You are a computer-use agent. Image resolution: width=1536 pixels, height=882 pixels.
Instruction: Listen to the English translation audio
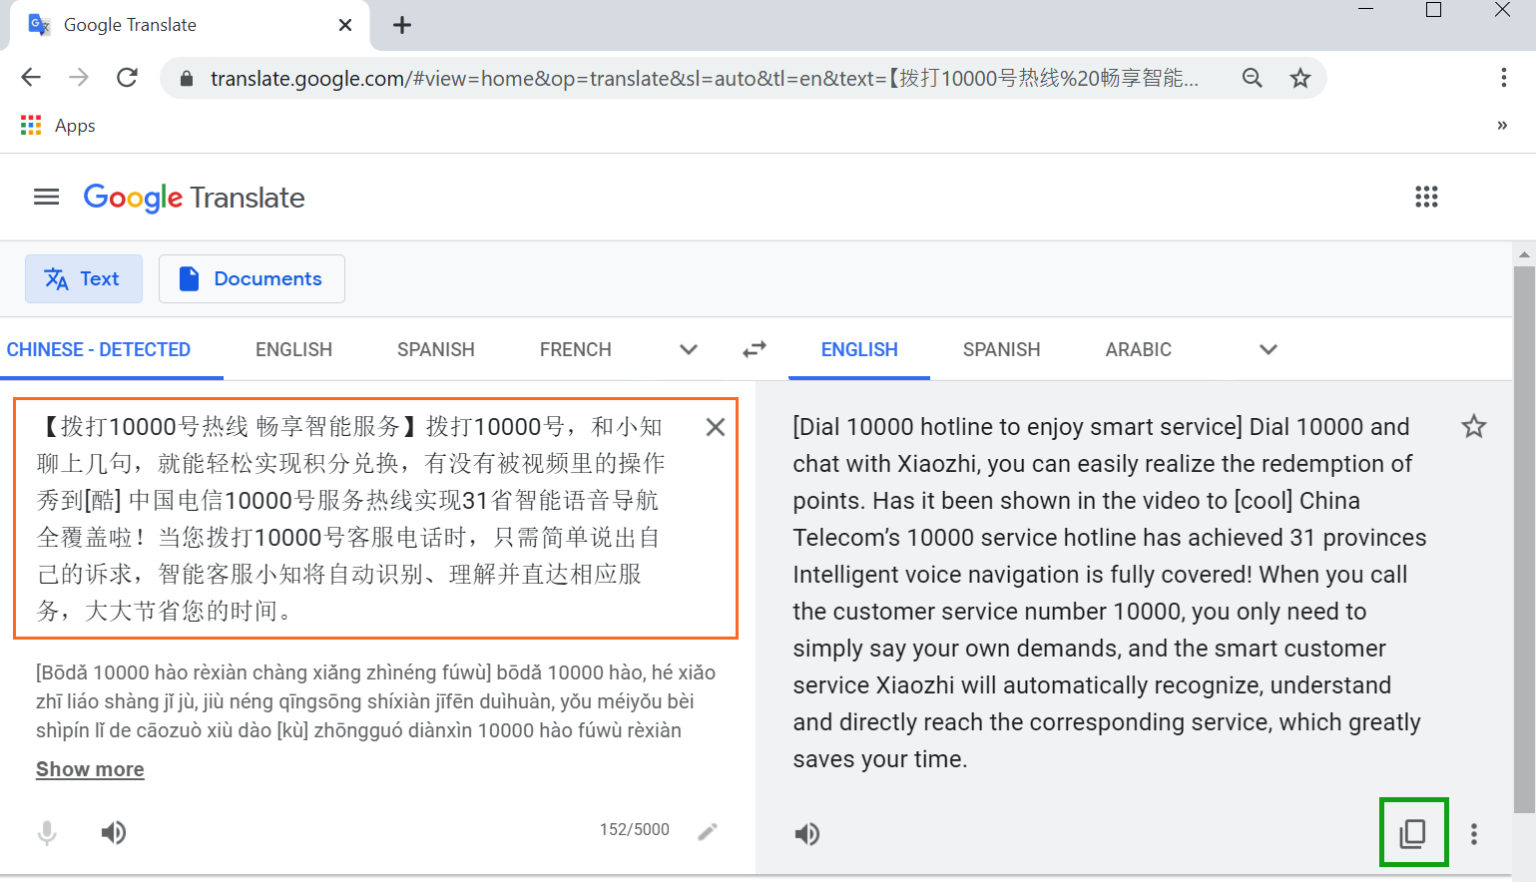coord(807,834)
